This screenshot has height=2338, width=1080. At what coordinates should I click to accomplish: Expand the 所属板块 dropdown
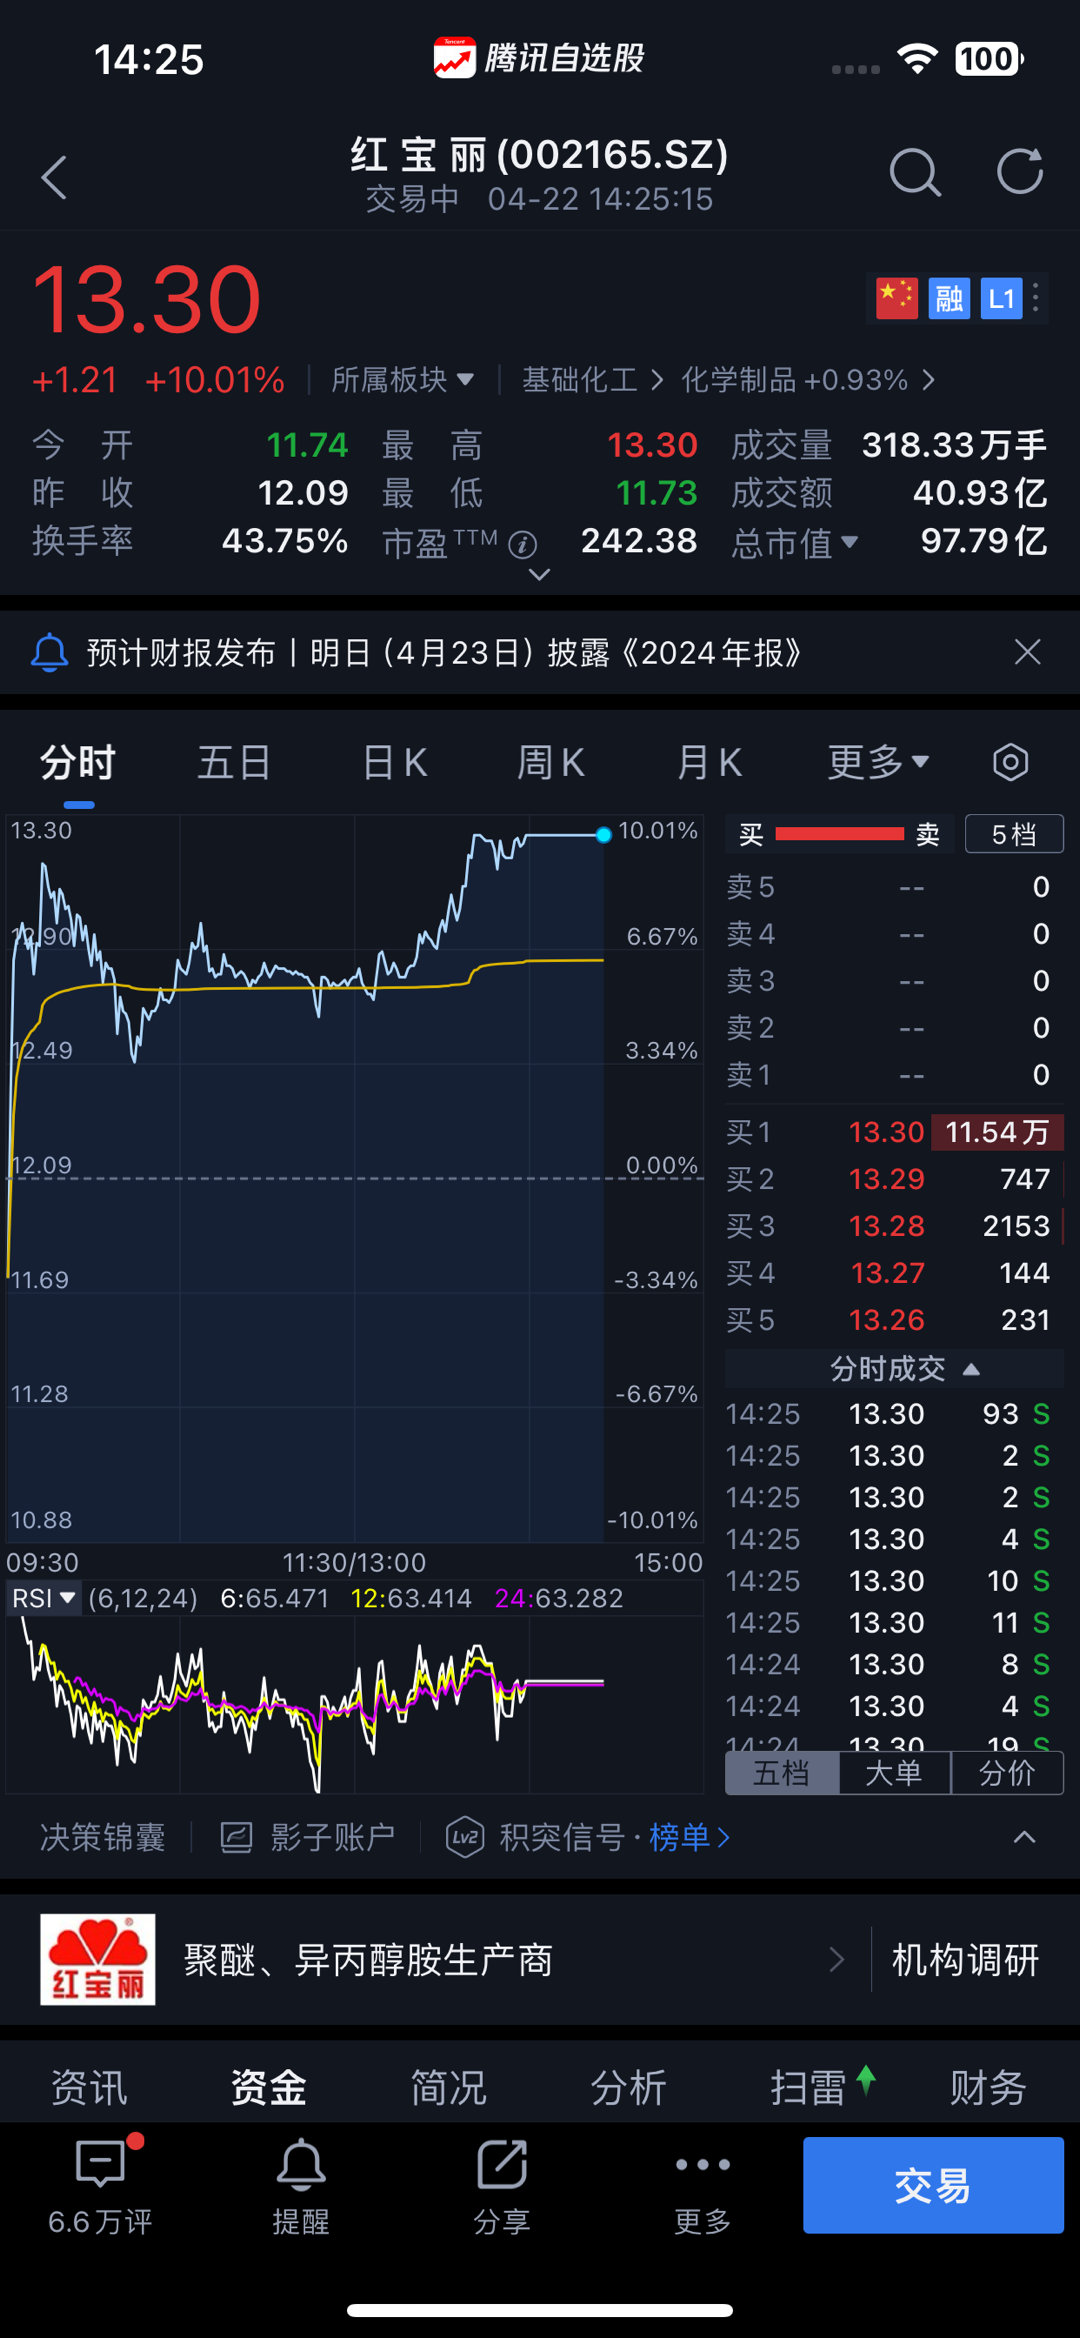point(403,380)
